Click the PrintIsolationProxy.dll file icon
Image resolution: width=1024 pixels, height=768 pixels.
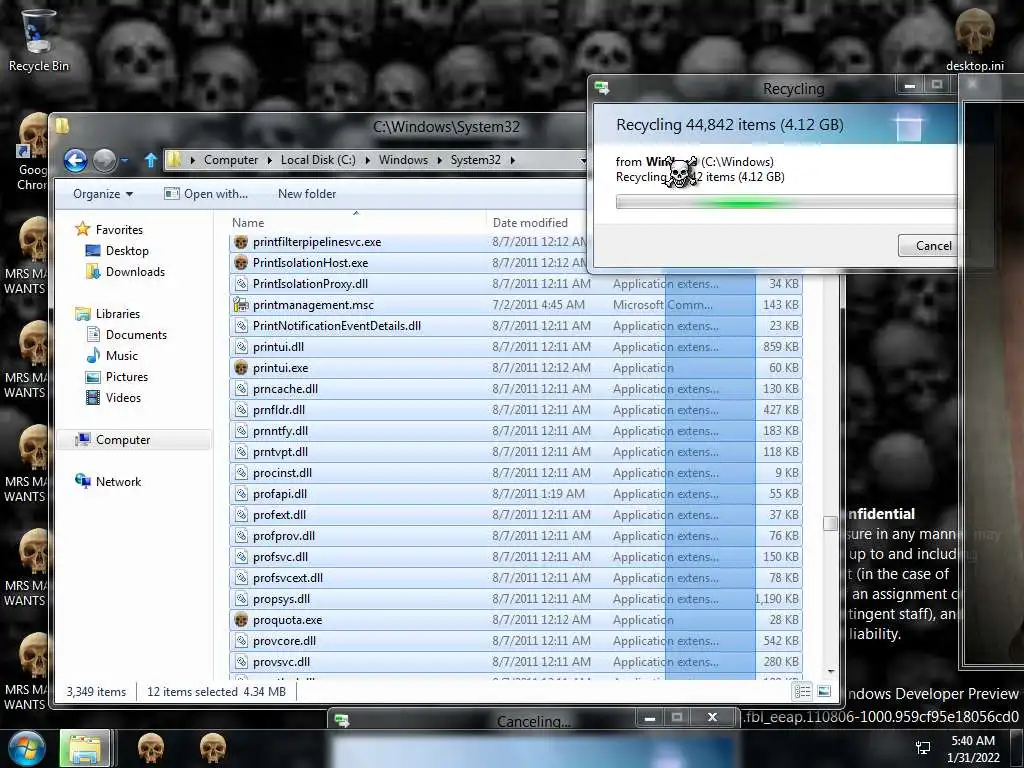click(x=241, y=284)
